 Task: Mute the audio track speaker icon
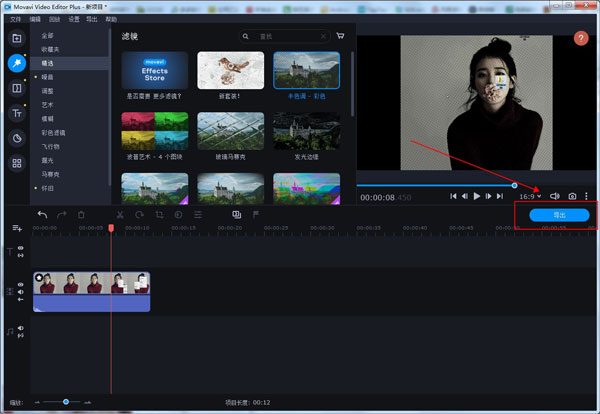(21, 327)
